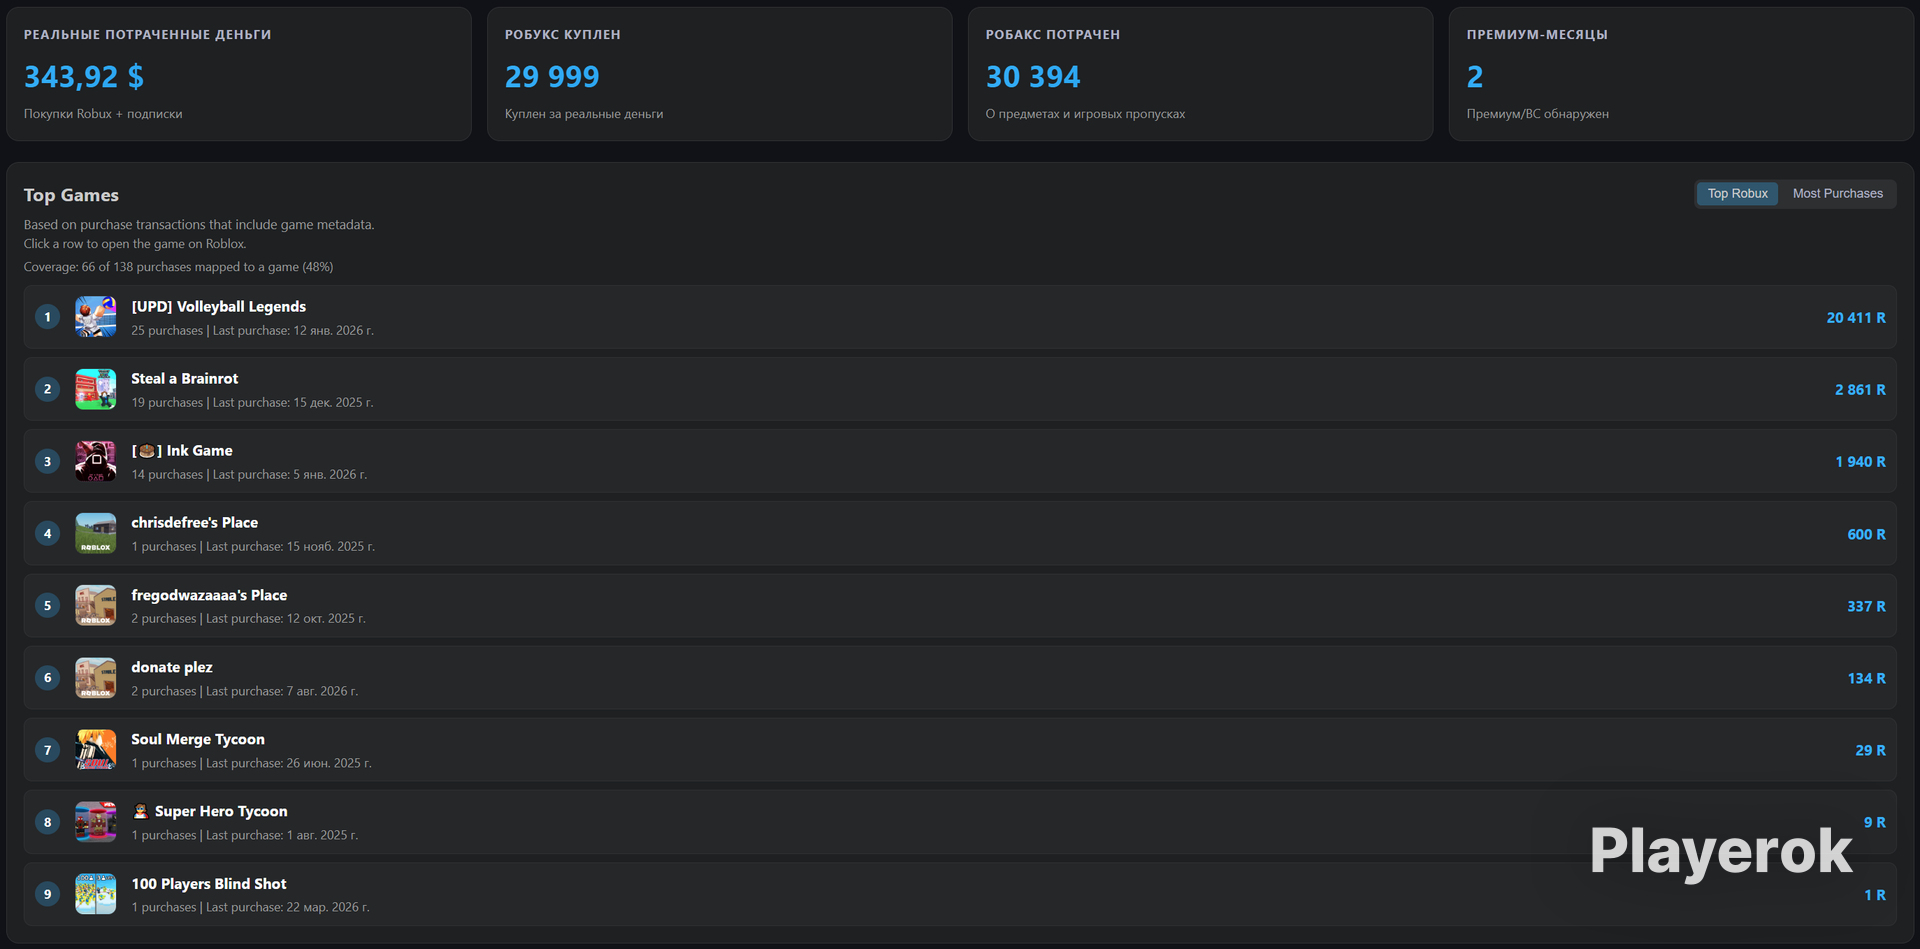Screen dimensions: 1920x949
Task: Click the 1 940 R amount
Action: tap(1860, 462)
